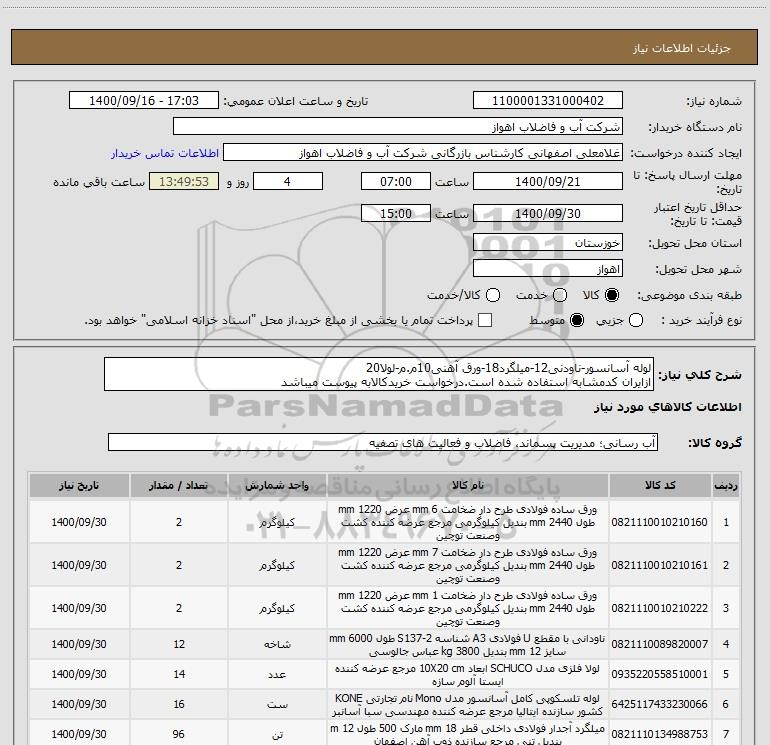
Task: Click item code 6425117433230066
Action: point(660,704)
